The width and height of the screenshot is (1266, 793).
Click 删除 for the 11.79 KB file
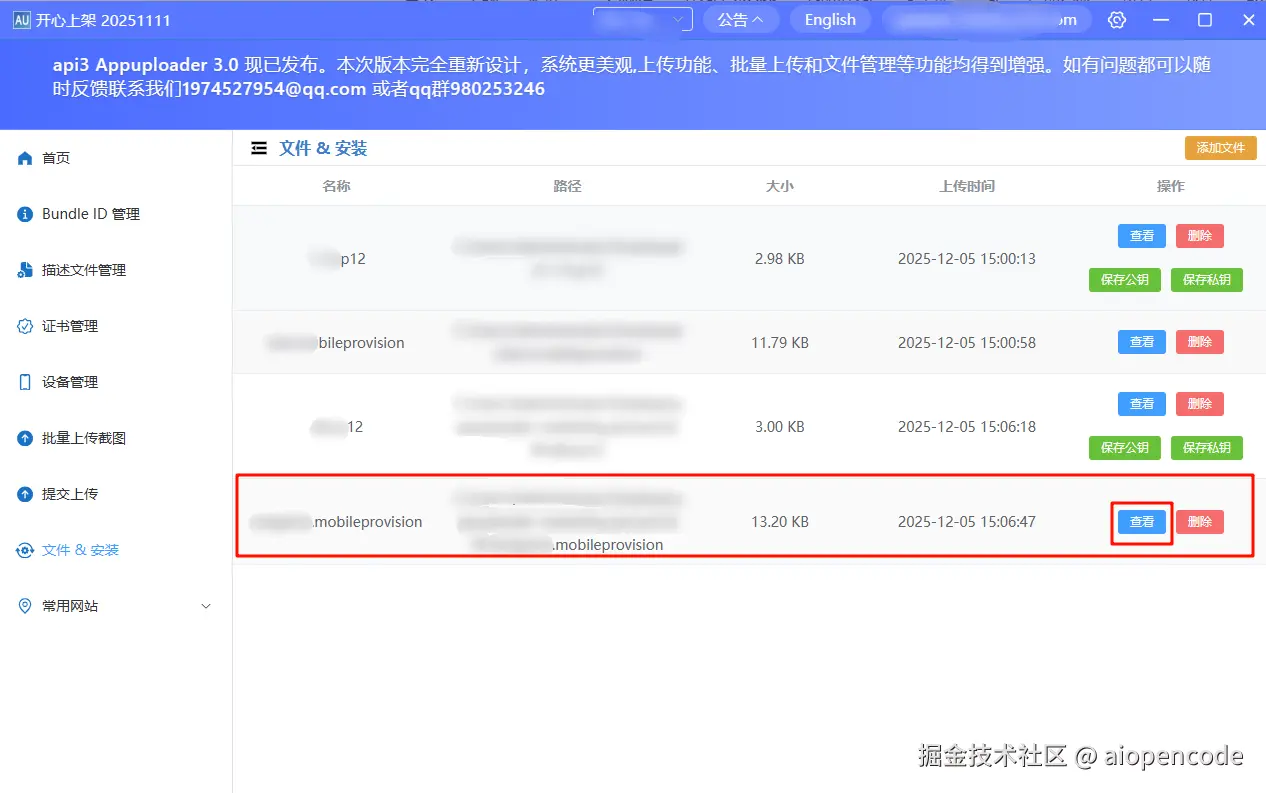click(x=1200, y=342)
